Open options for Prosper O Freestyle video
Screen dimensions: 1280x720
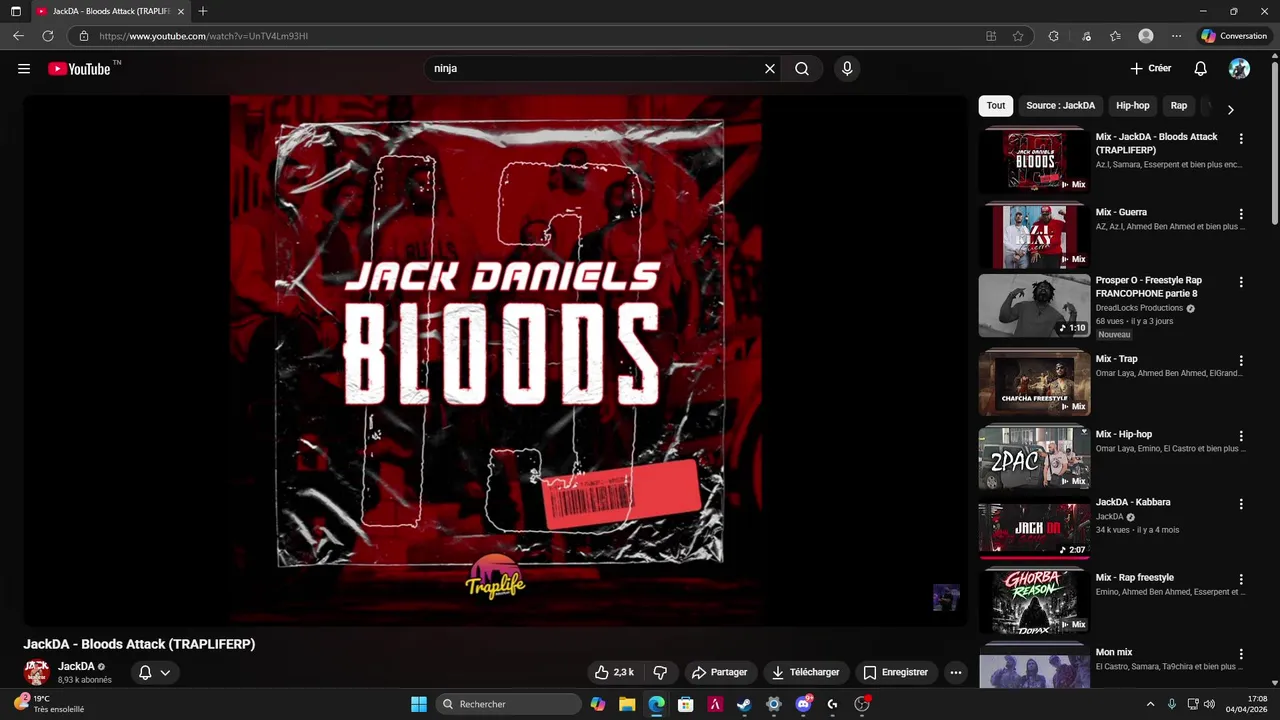pyautogui.click(x=1241, y=282)
